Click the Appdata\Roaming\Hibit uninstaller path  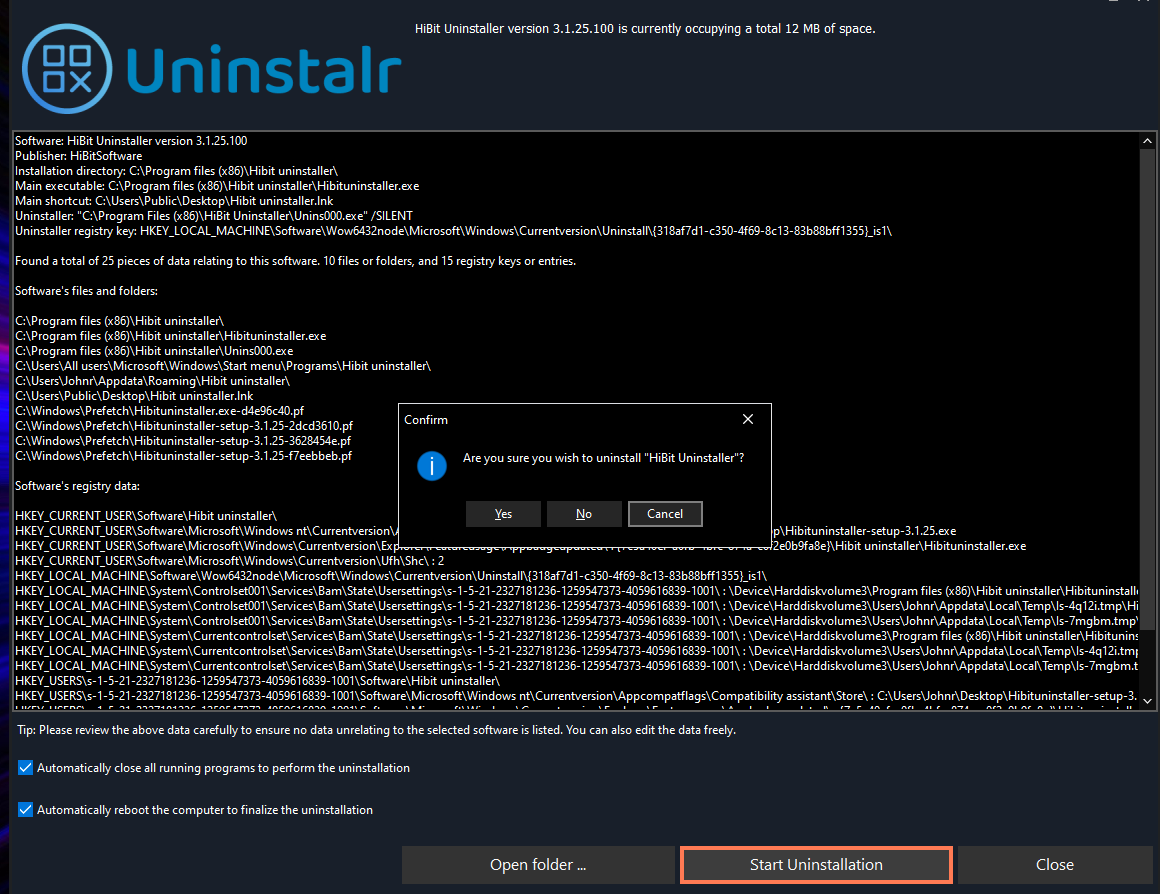click(152, 381)
